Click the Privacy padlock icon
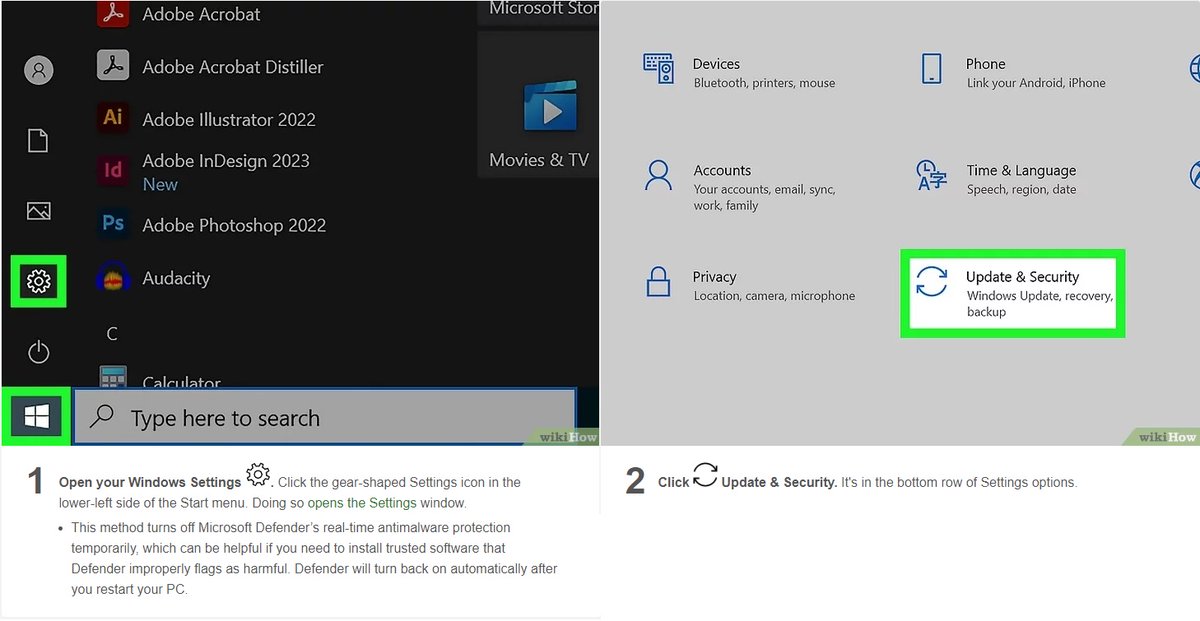Screen dimensions: 1200x621 pyautogui.click(x=658, y=282)
